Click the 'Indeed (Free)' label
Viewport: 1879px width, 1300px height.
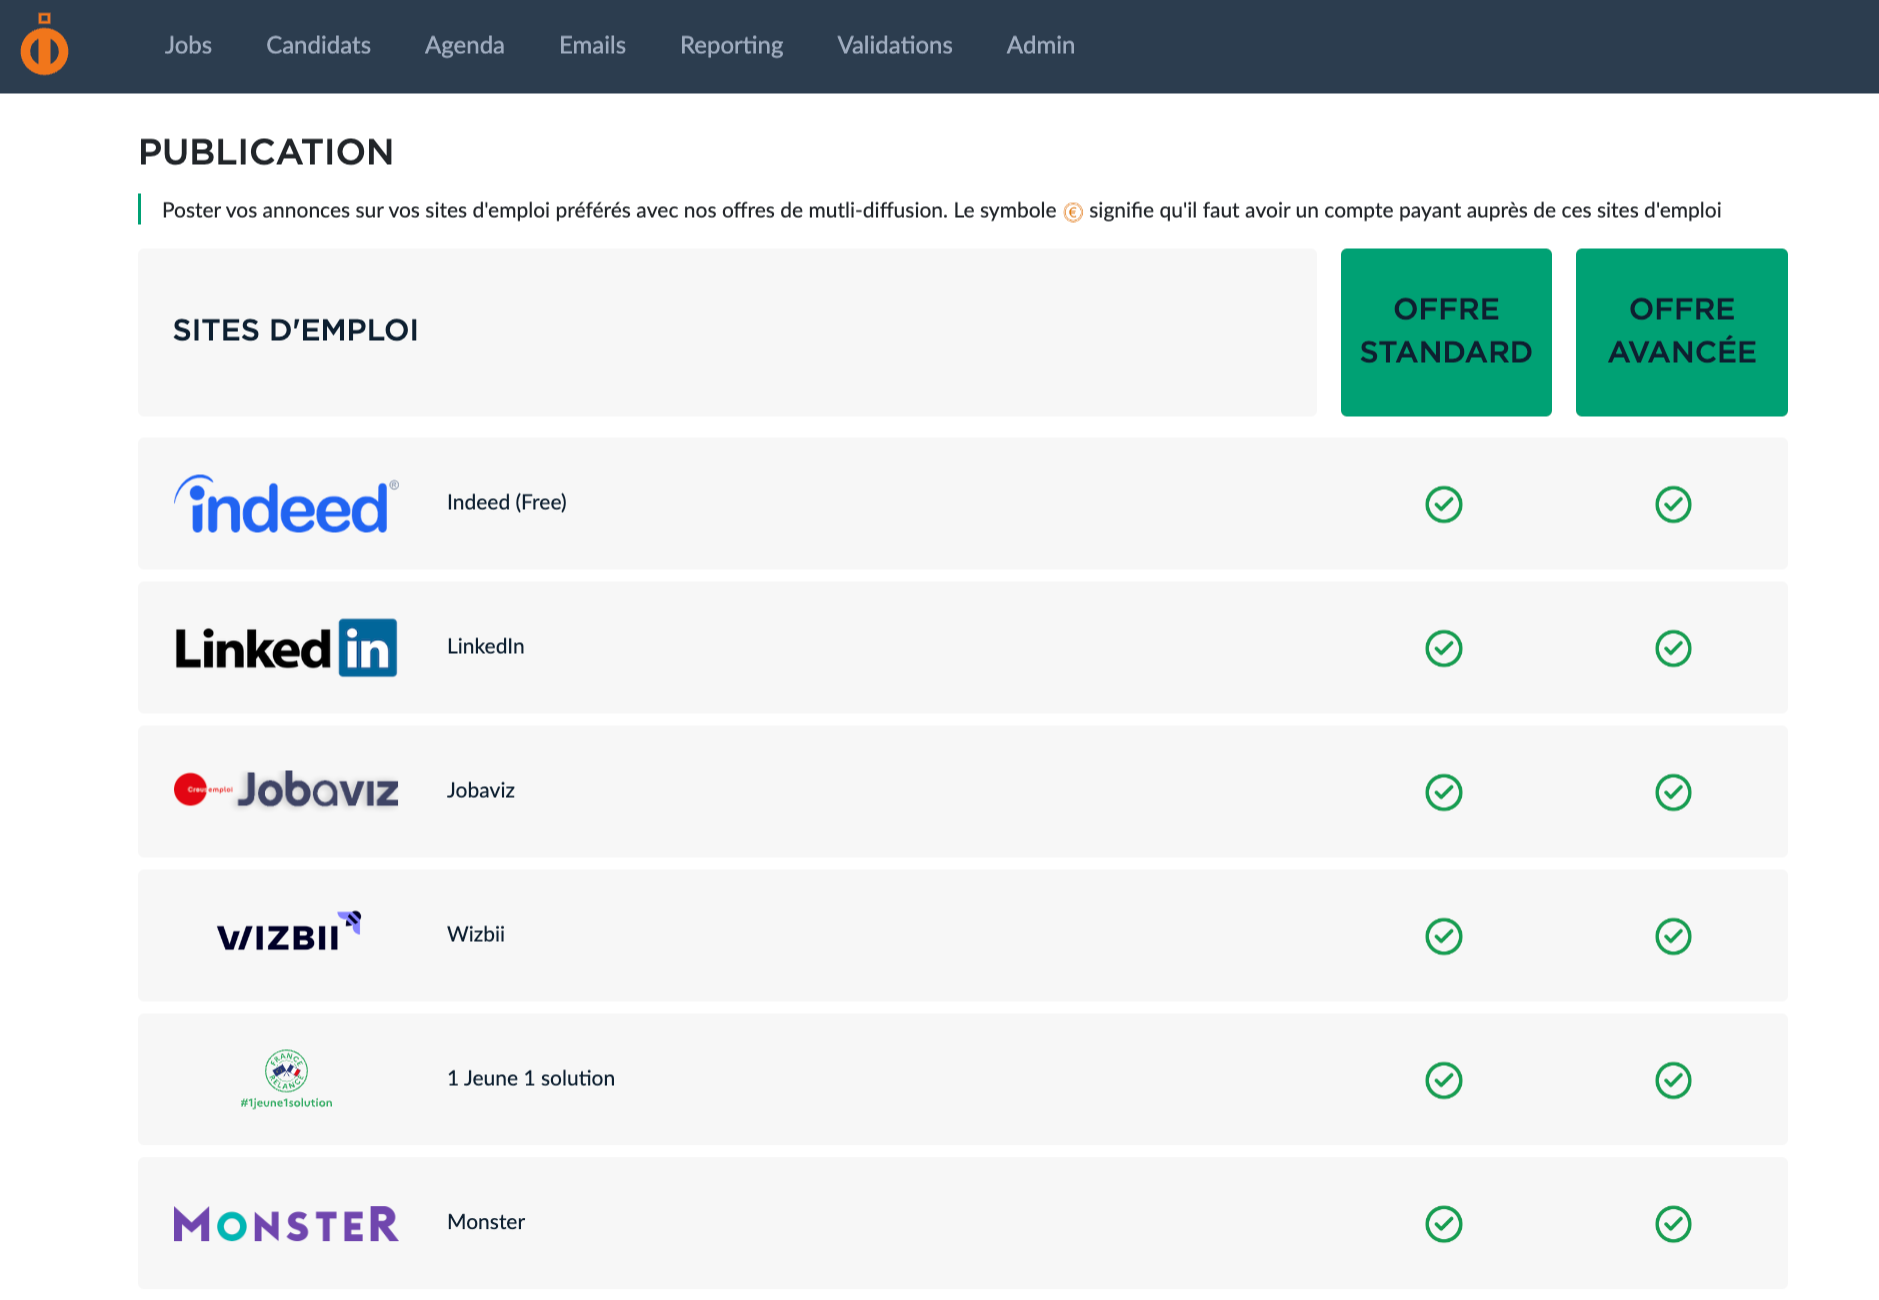point(507,502)
